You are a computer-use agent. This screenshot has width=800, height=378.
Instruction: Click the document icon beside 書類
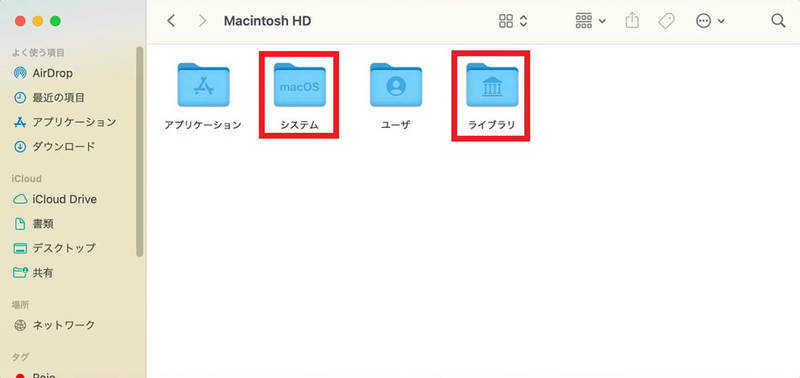pos(20,223)
